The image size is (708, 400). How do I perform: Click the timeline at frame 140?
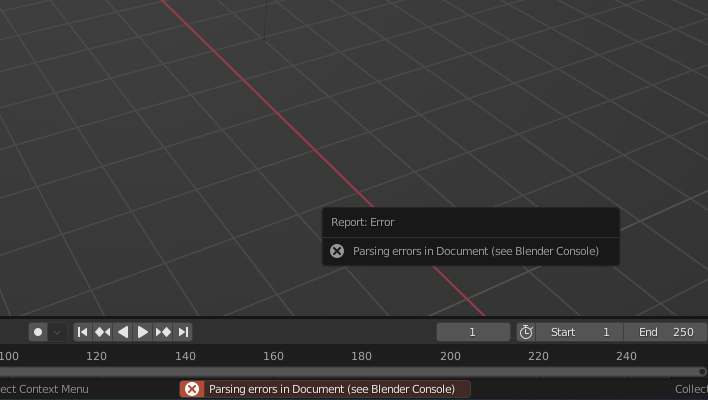[185, 356]
